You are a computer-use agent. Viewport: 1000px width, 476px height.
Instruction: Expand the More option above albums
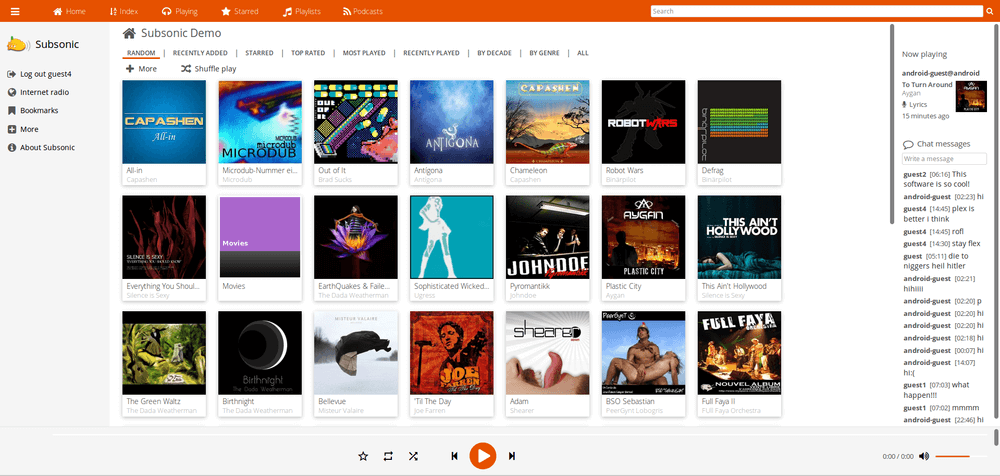141,69
